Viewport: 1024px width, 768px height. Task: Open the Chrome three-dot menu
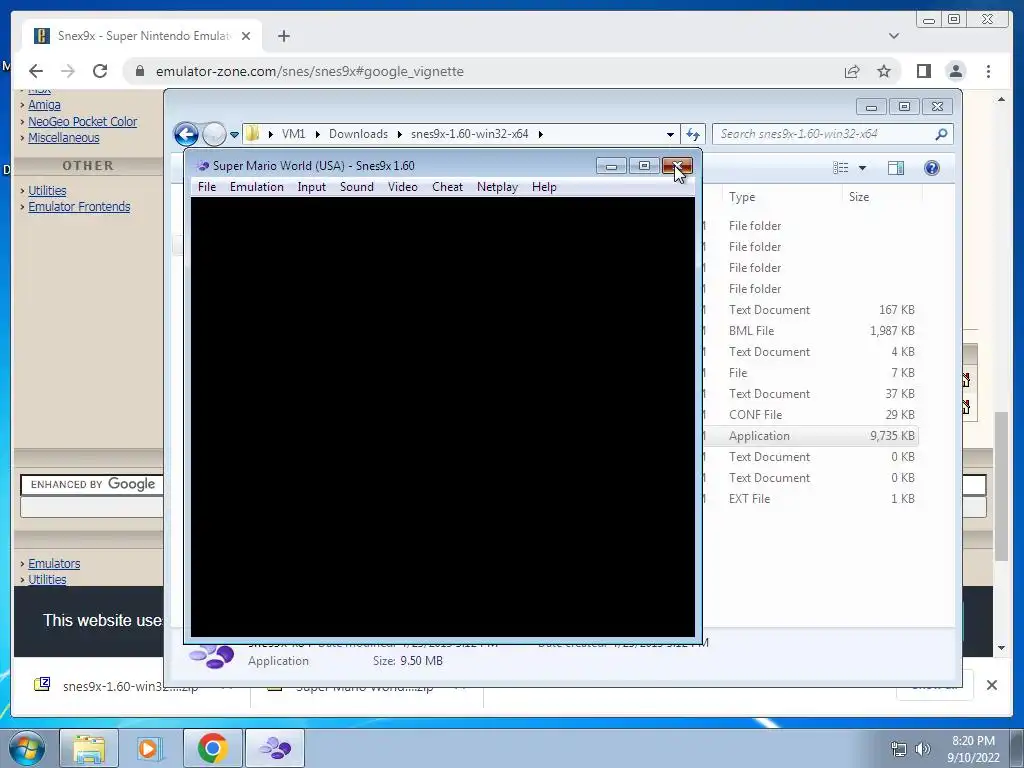(989, 71)
